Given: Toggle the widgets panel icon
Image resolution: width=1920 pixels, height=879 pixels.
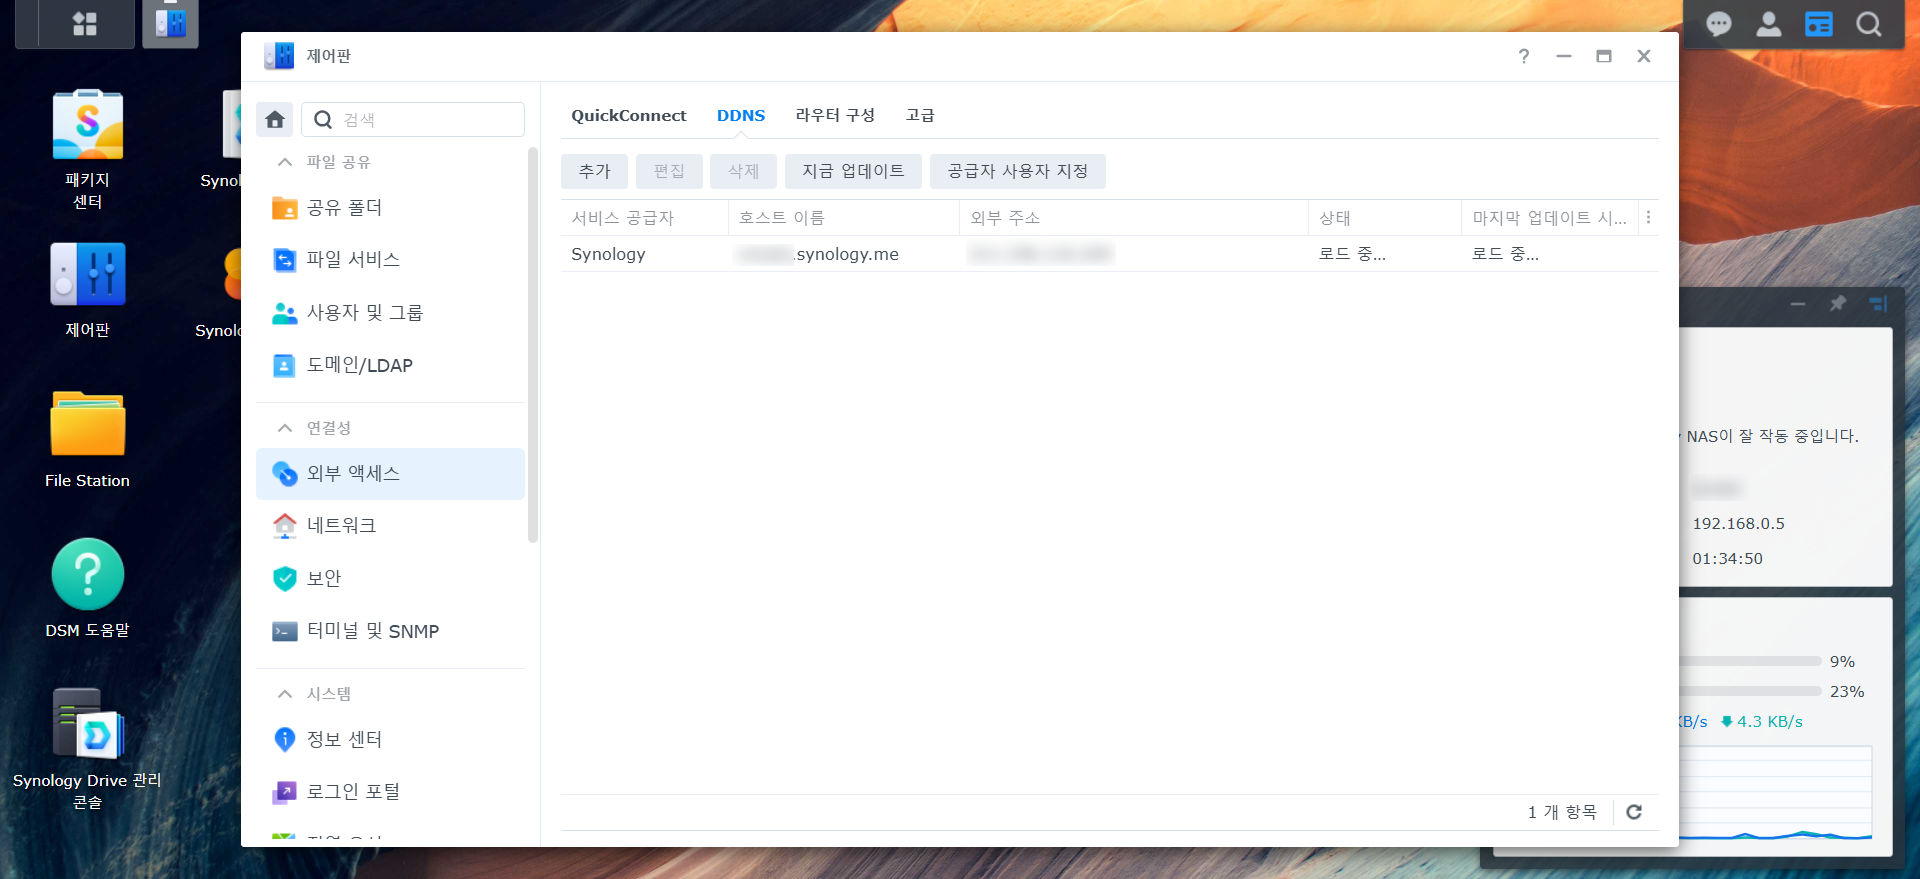Looking at the screenshot, I should tap(1819, 24).
